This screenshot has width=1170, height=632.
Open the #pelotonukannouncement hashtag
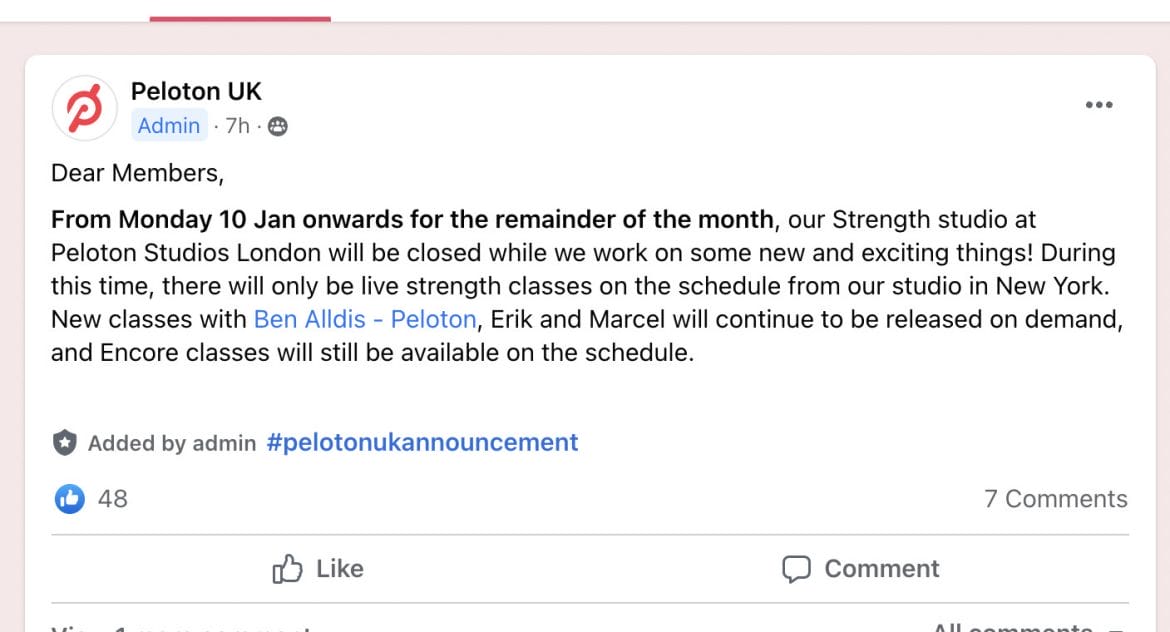pos(422,442)
